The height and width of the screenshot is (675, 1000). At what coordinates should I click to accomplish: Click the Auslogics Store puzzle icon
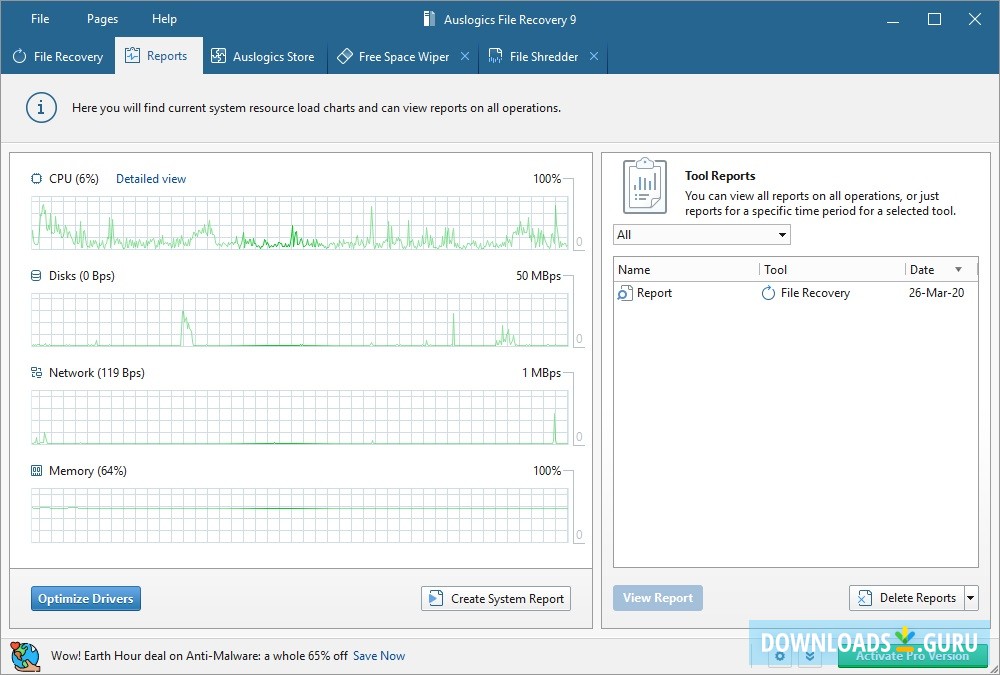click(218, 56)
